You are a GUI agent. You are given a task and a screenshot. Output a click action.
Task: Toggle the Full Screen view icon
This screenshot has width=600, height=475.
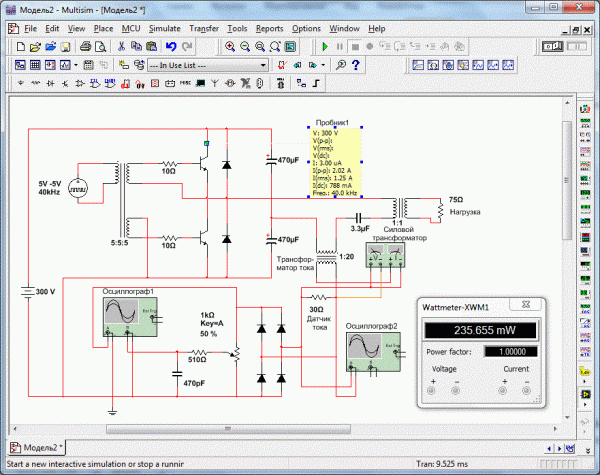[x=290, y=47]
